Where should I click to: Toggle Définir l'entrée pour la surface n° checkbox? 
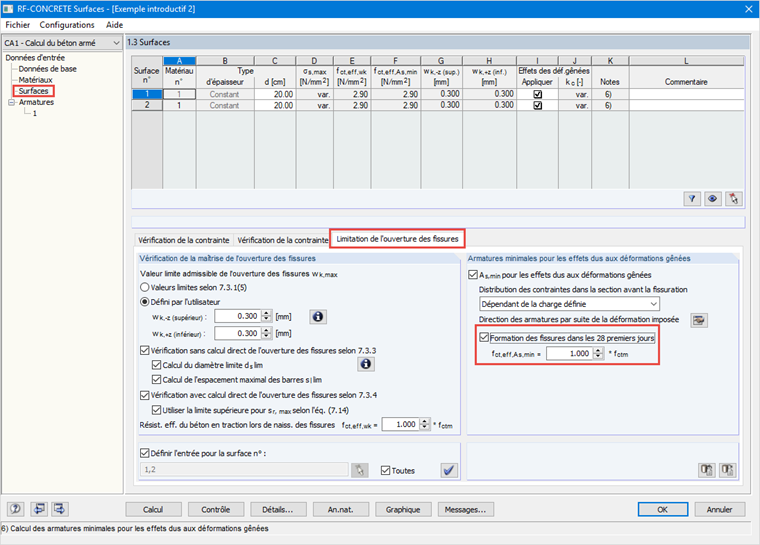(x=144, y=453)
